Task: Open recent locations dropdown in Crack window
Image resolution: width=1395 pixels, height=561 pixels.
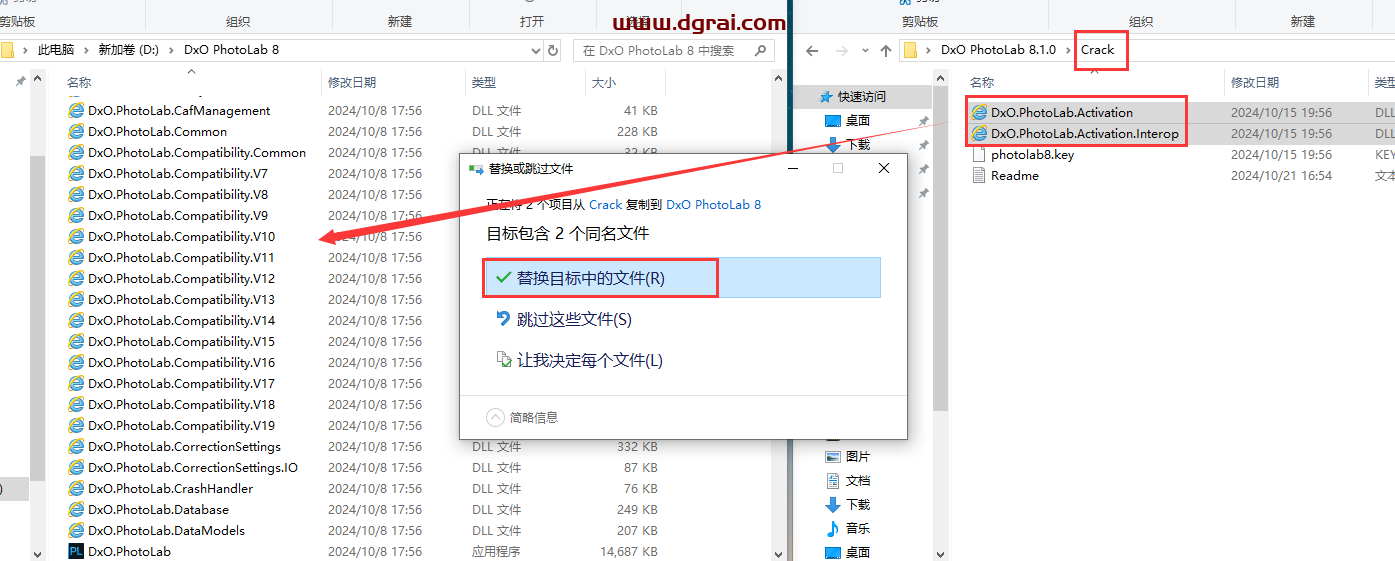Action: point(864,50)
